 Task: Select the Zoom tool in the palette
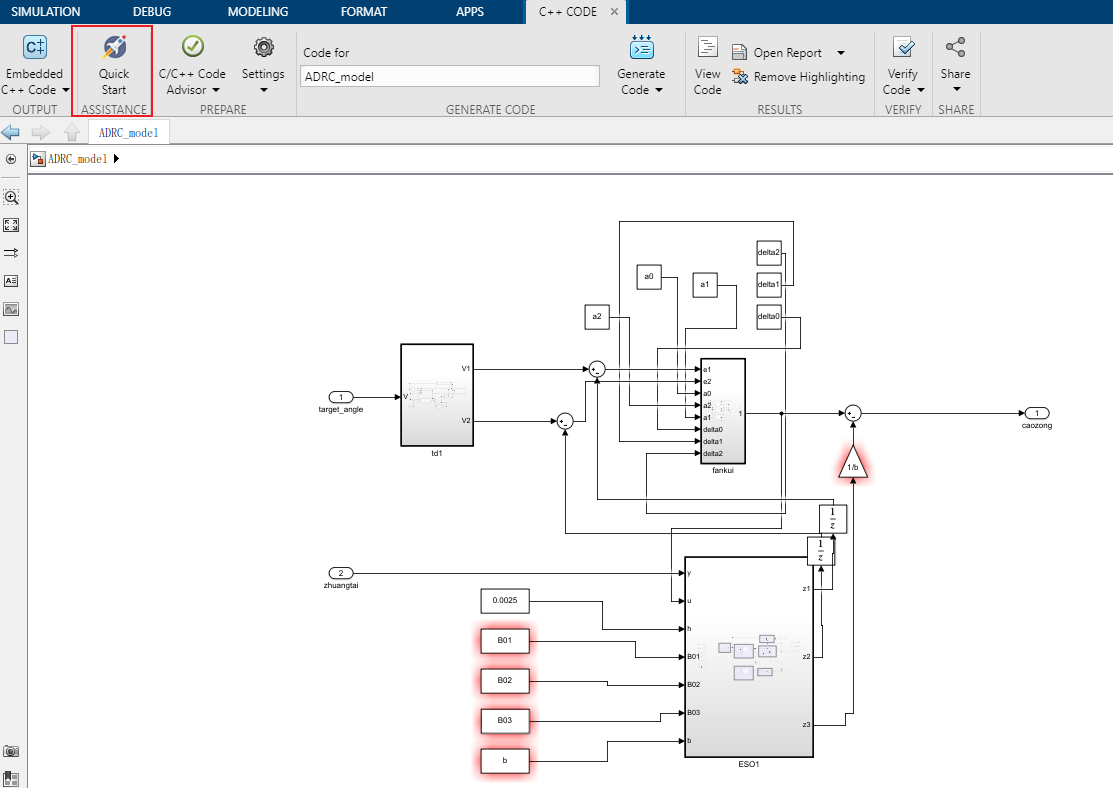(11, 197)
